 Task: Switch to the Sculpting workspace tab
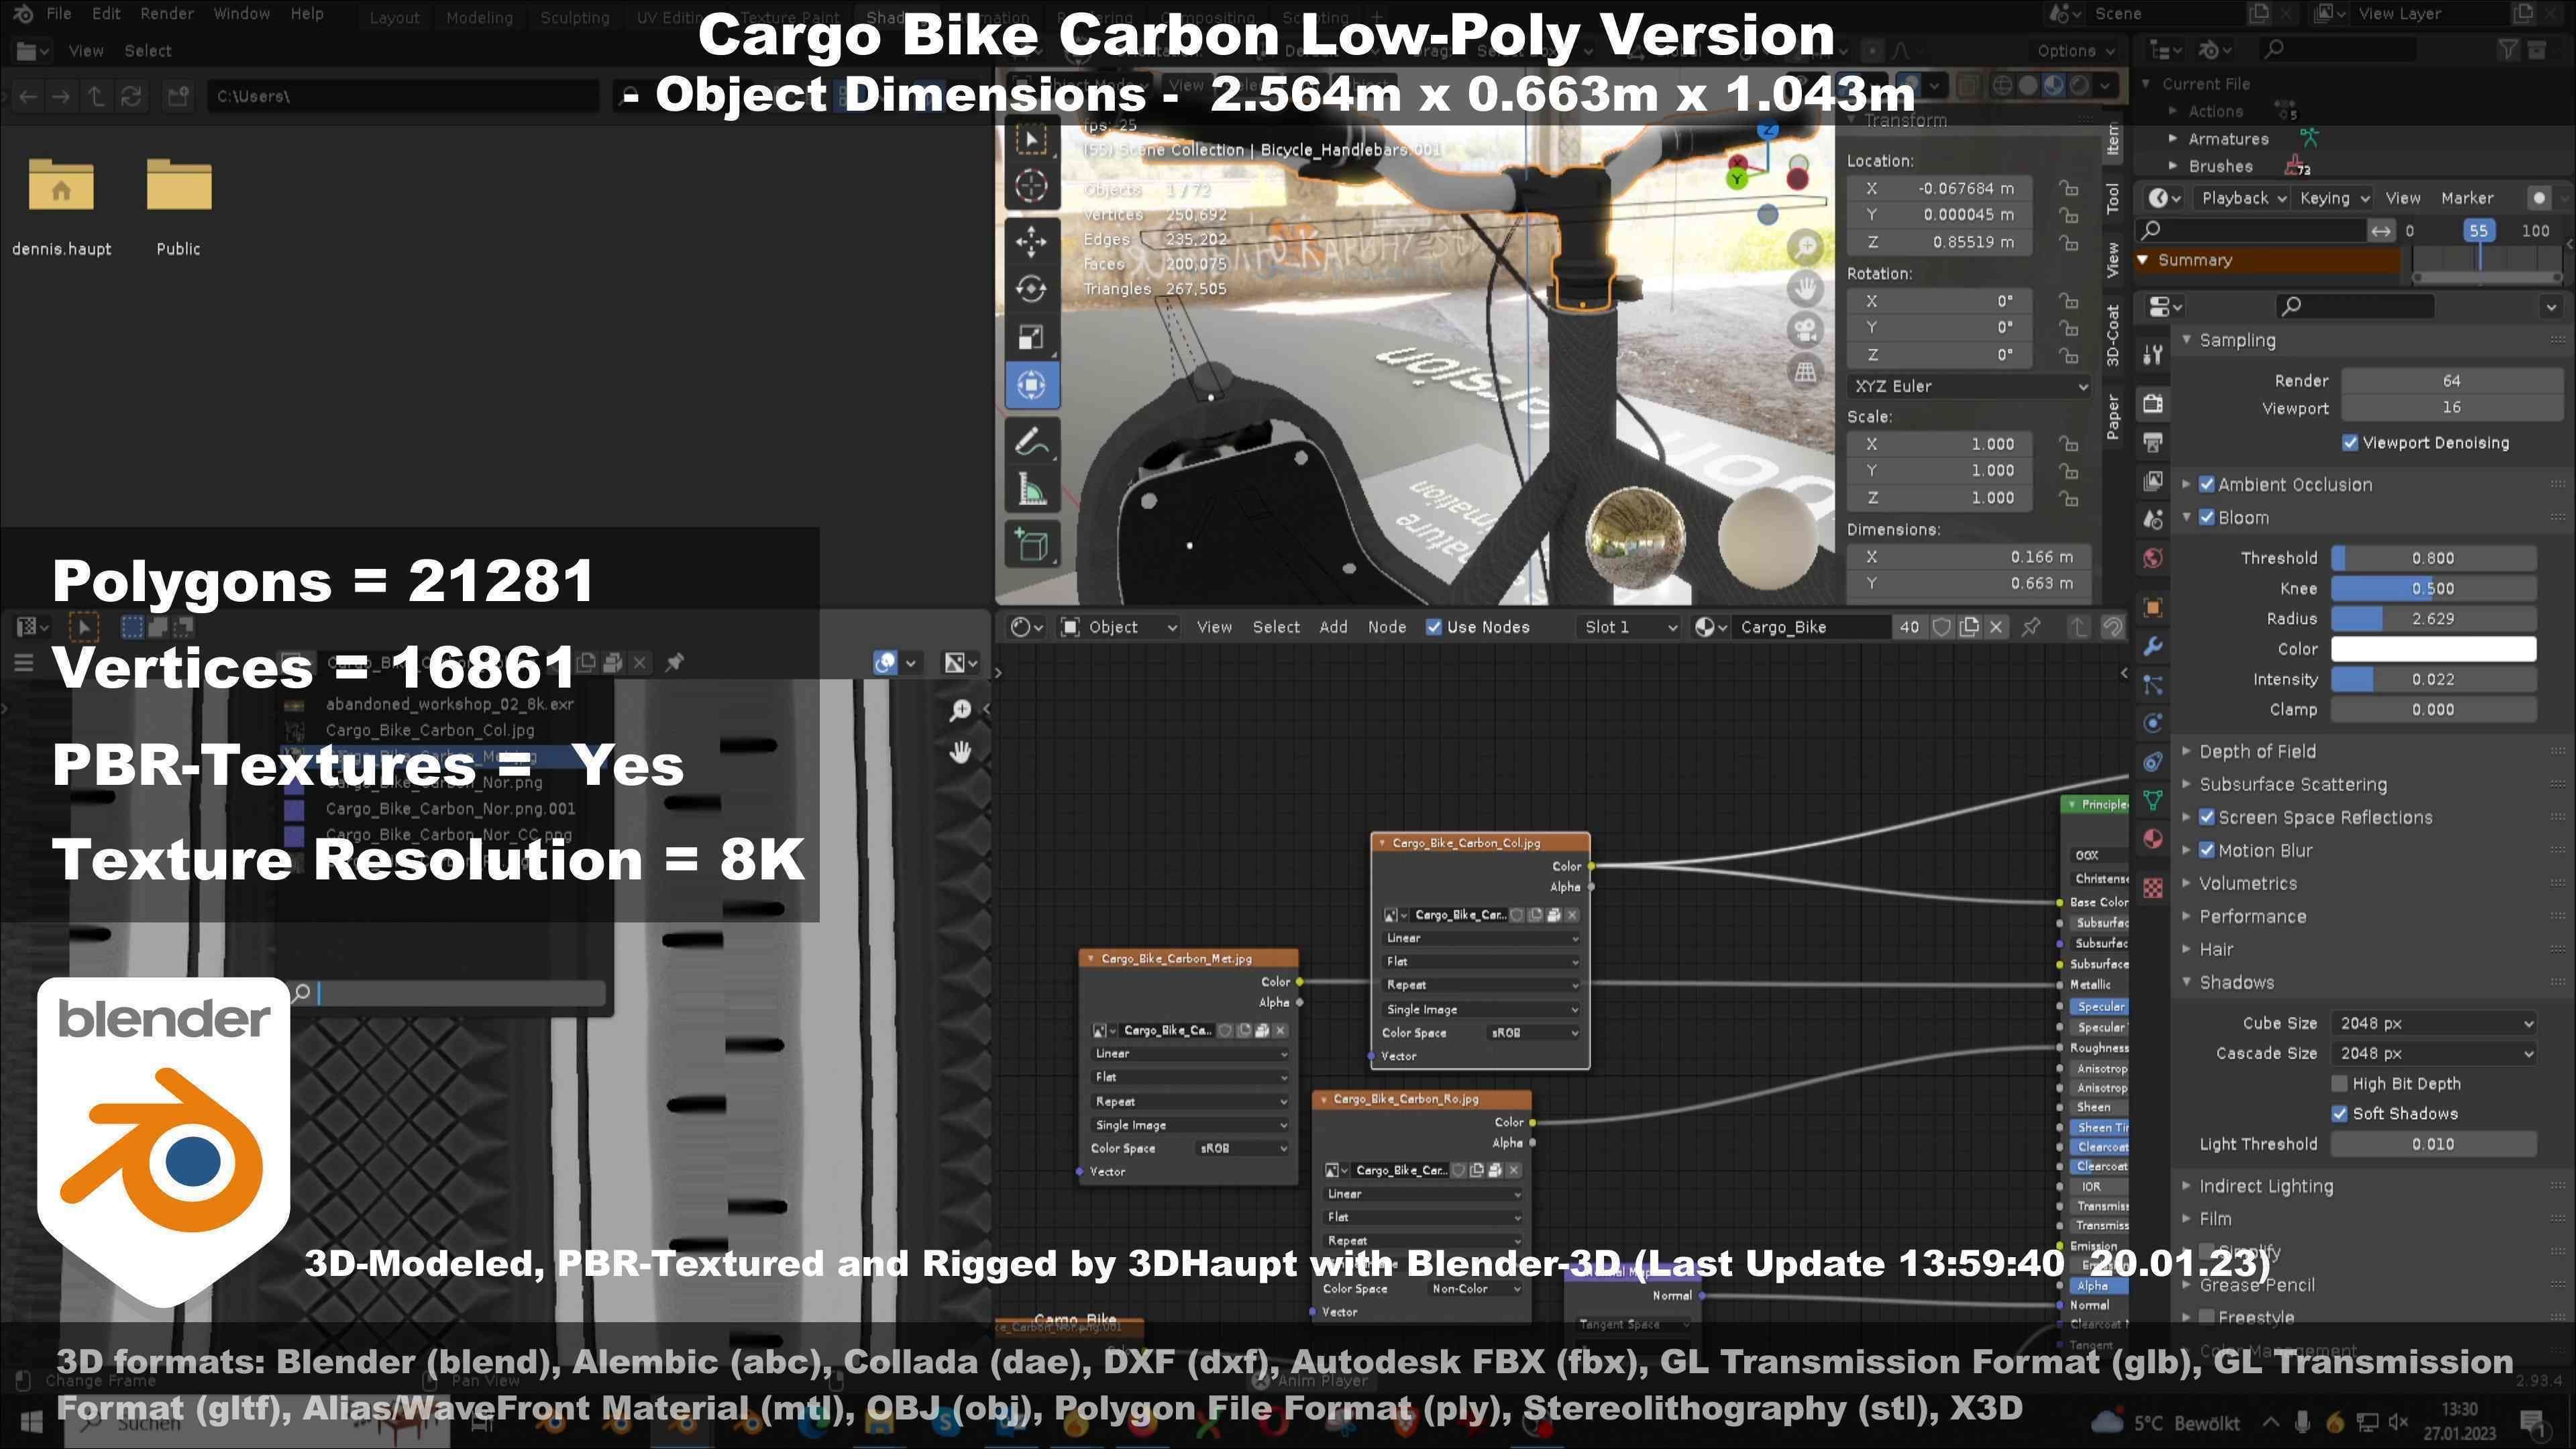click(574, 18)
